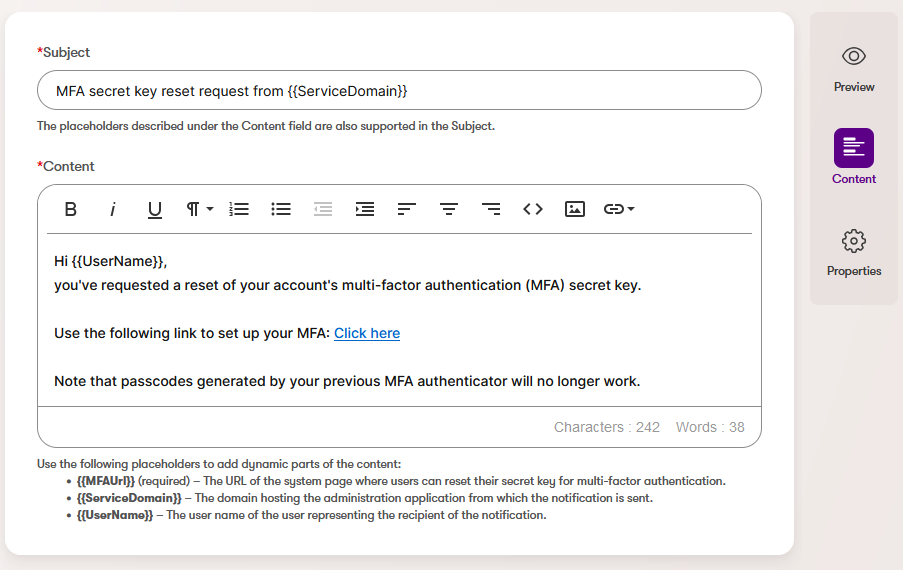Align text to the left

point(407,209)
